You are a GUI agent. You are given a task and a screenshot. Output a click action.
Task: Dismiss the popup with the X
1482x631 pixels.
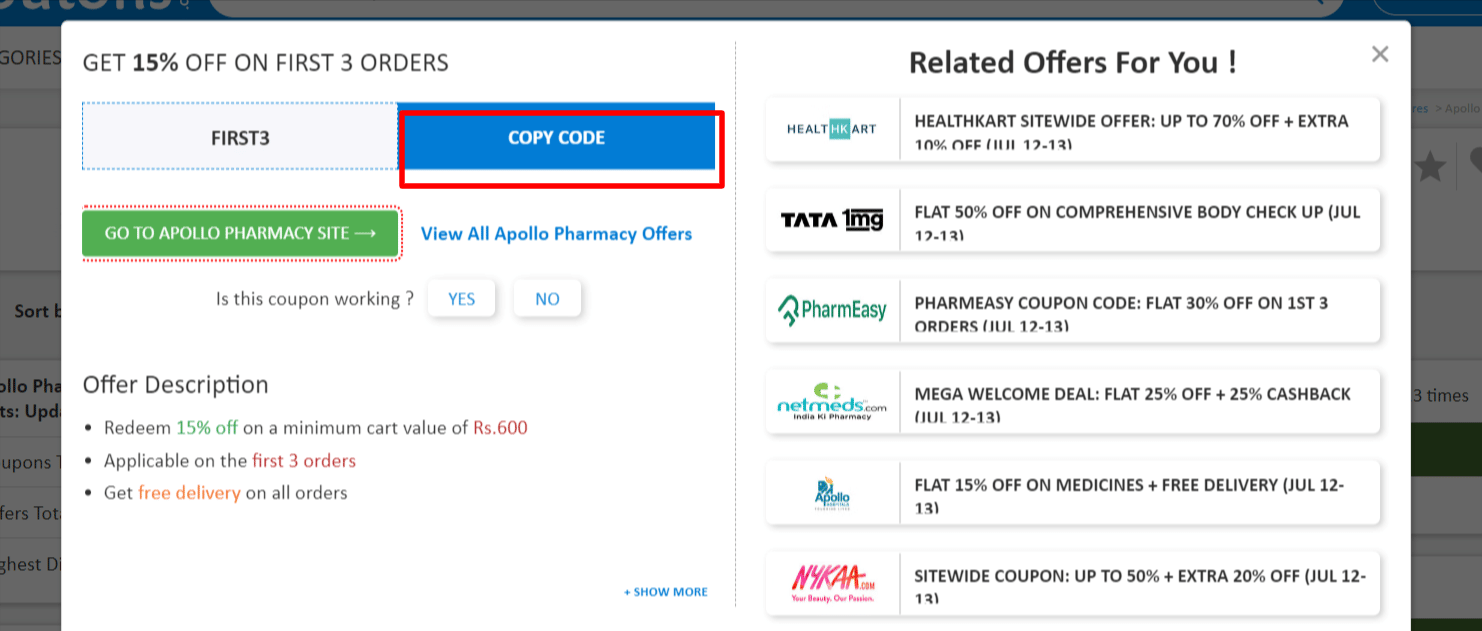tap(1380, 54)
